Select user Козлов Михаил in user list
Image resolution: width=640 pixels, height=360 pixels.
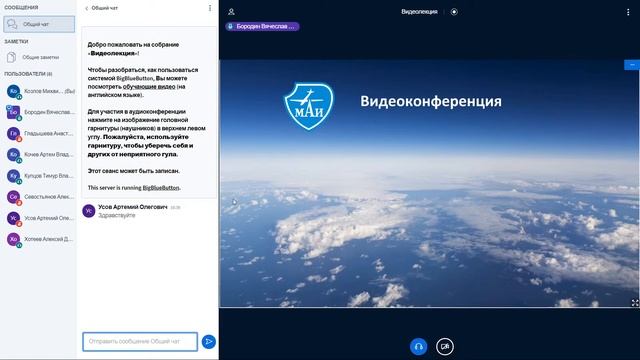click(40, 91)
